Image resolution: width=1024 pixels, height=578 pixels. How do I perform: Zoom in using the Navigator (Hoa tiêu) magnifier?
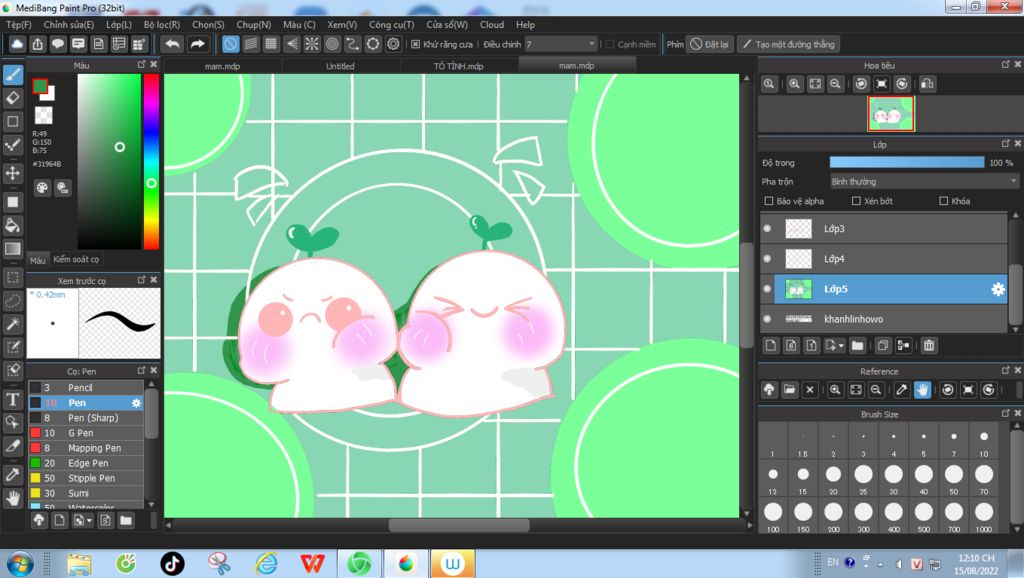click(794, 85)
